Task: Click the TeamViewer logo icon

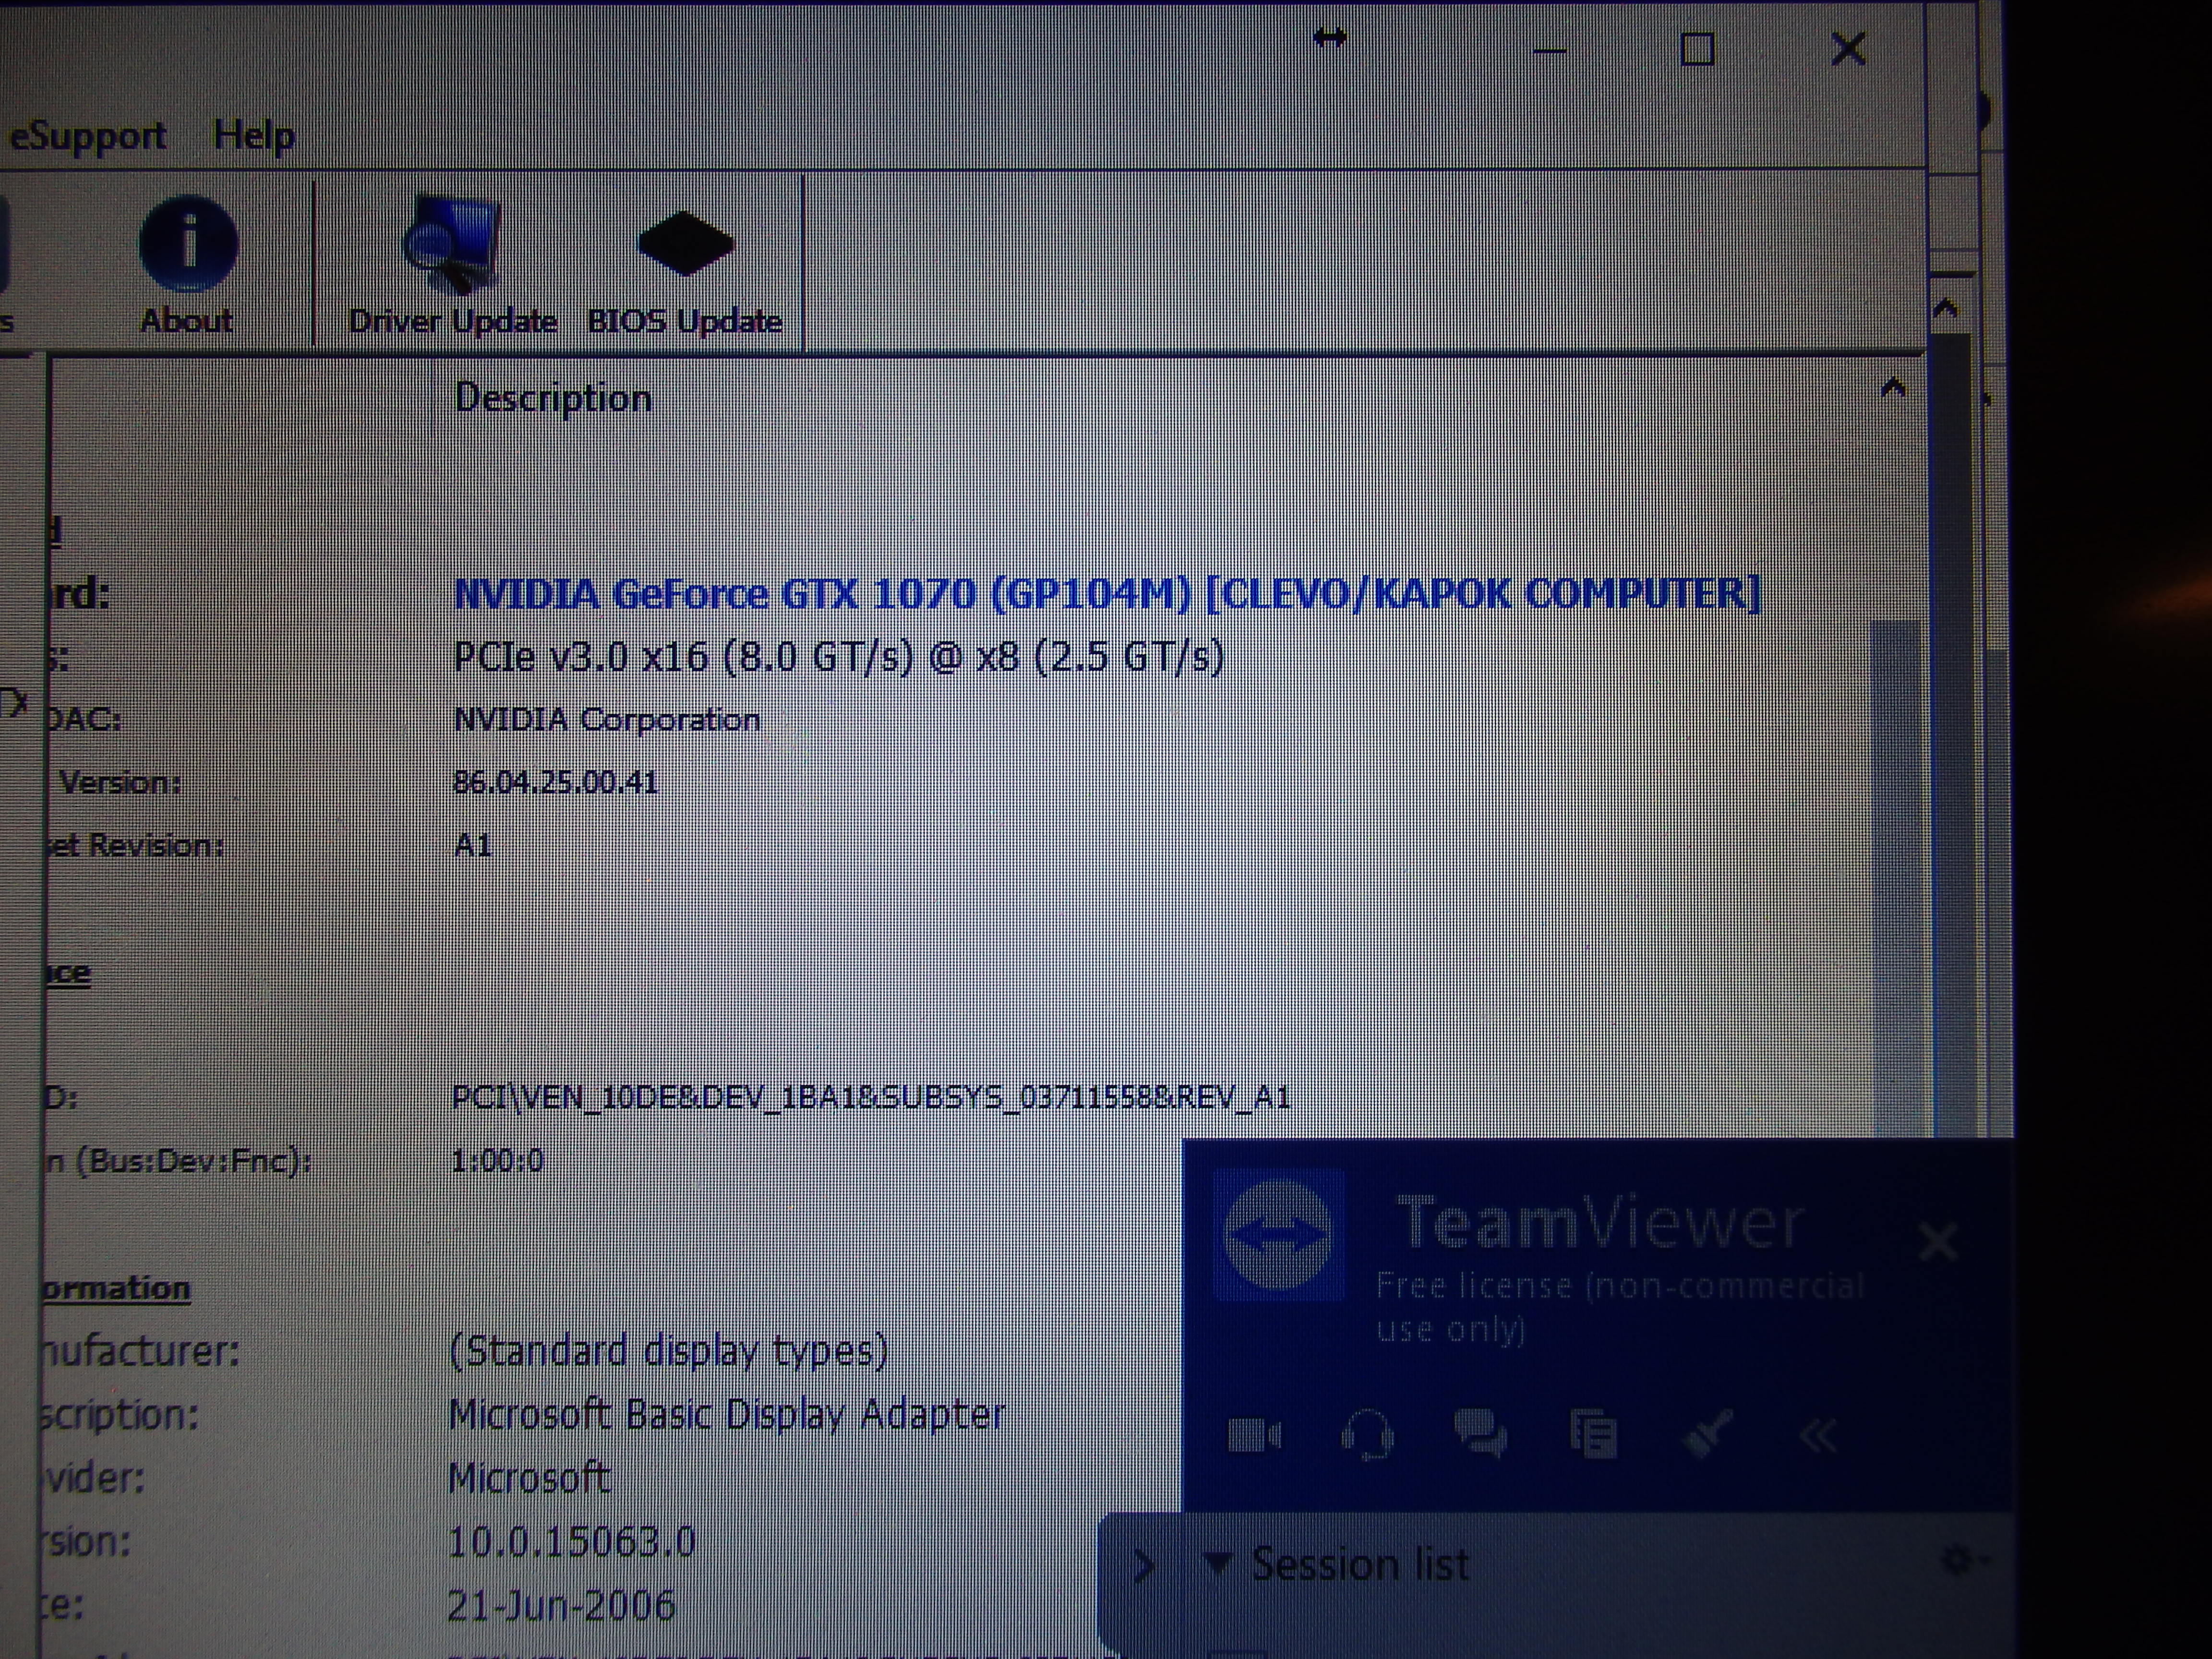Action: coord(1278,1235)
